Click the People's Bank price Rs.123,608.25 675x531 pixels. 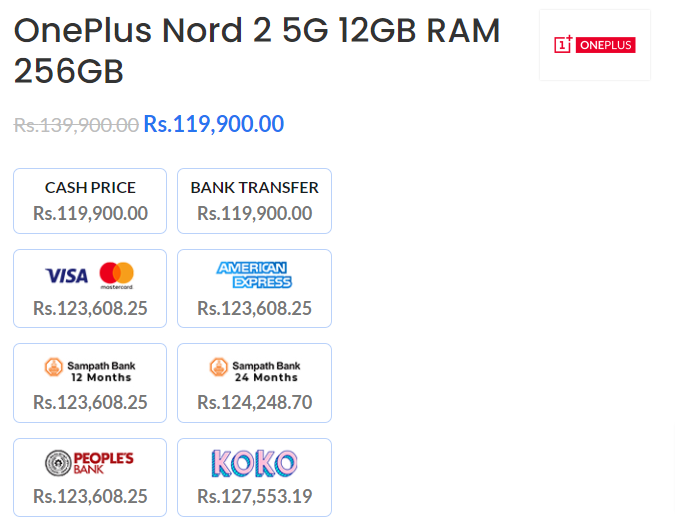[x=90, y=496]
